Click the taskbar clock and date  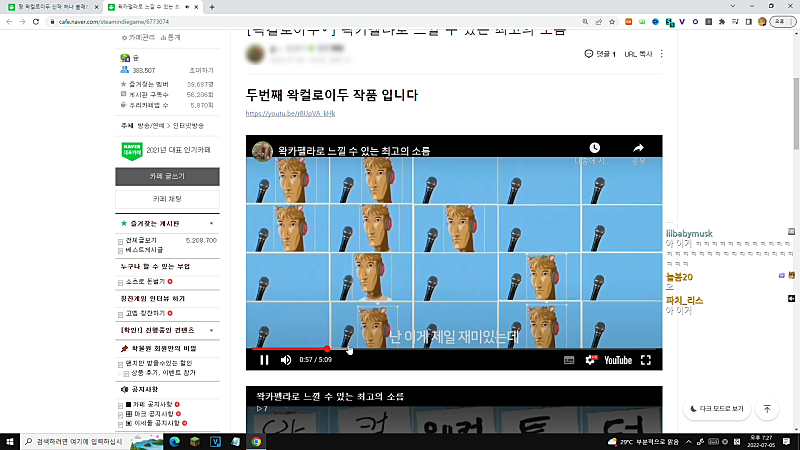(761, 442)
